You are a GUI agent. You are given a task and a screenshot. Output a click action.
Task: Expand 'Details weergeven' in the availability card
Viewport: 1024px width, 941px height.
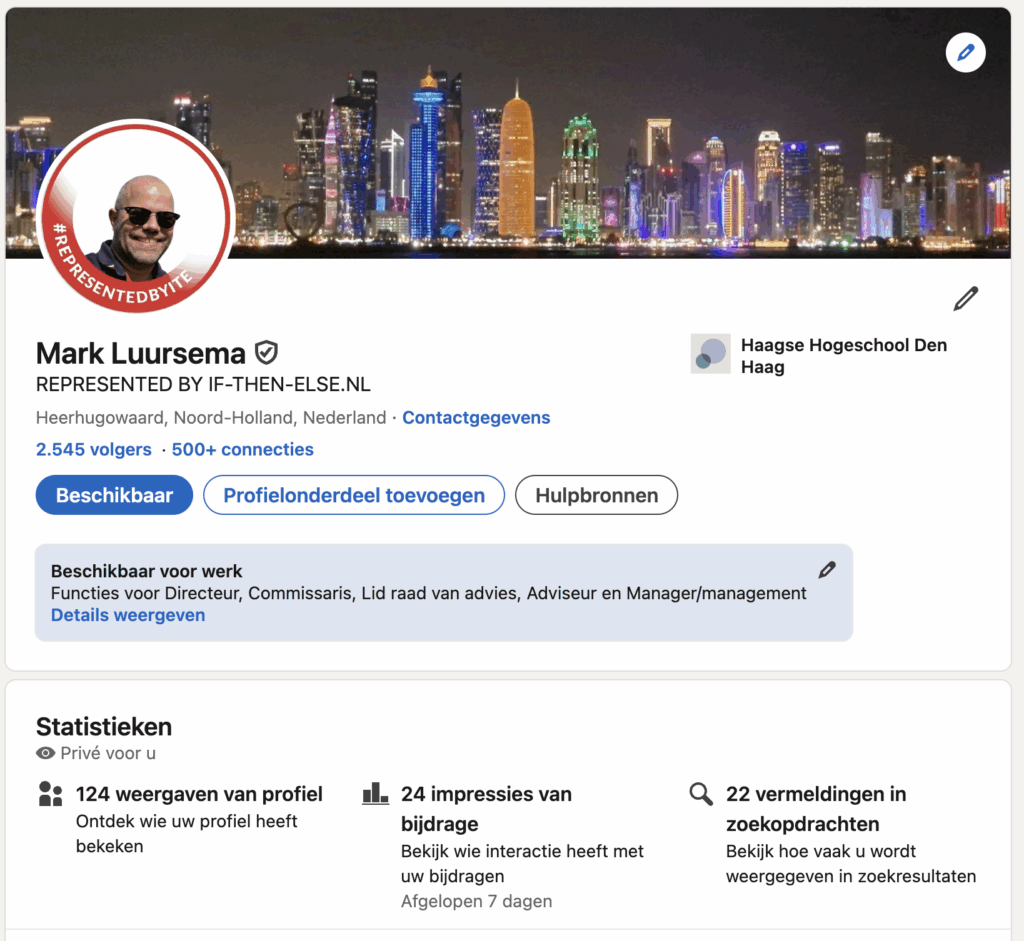click(x=128, y=615)
